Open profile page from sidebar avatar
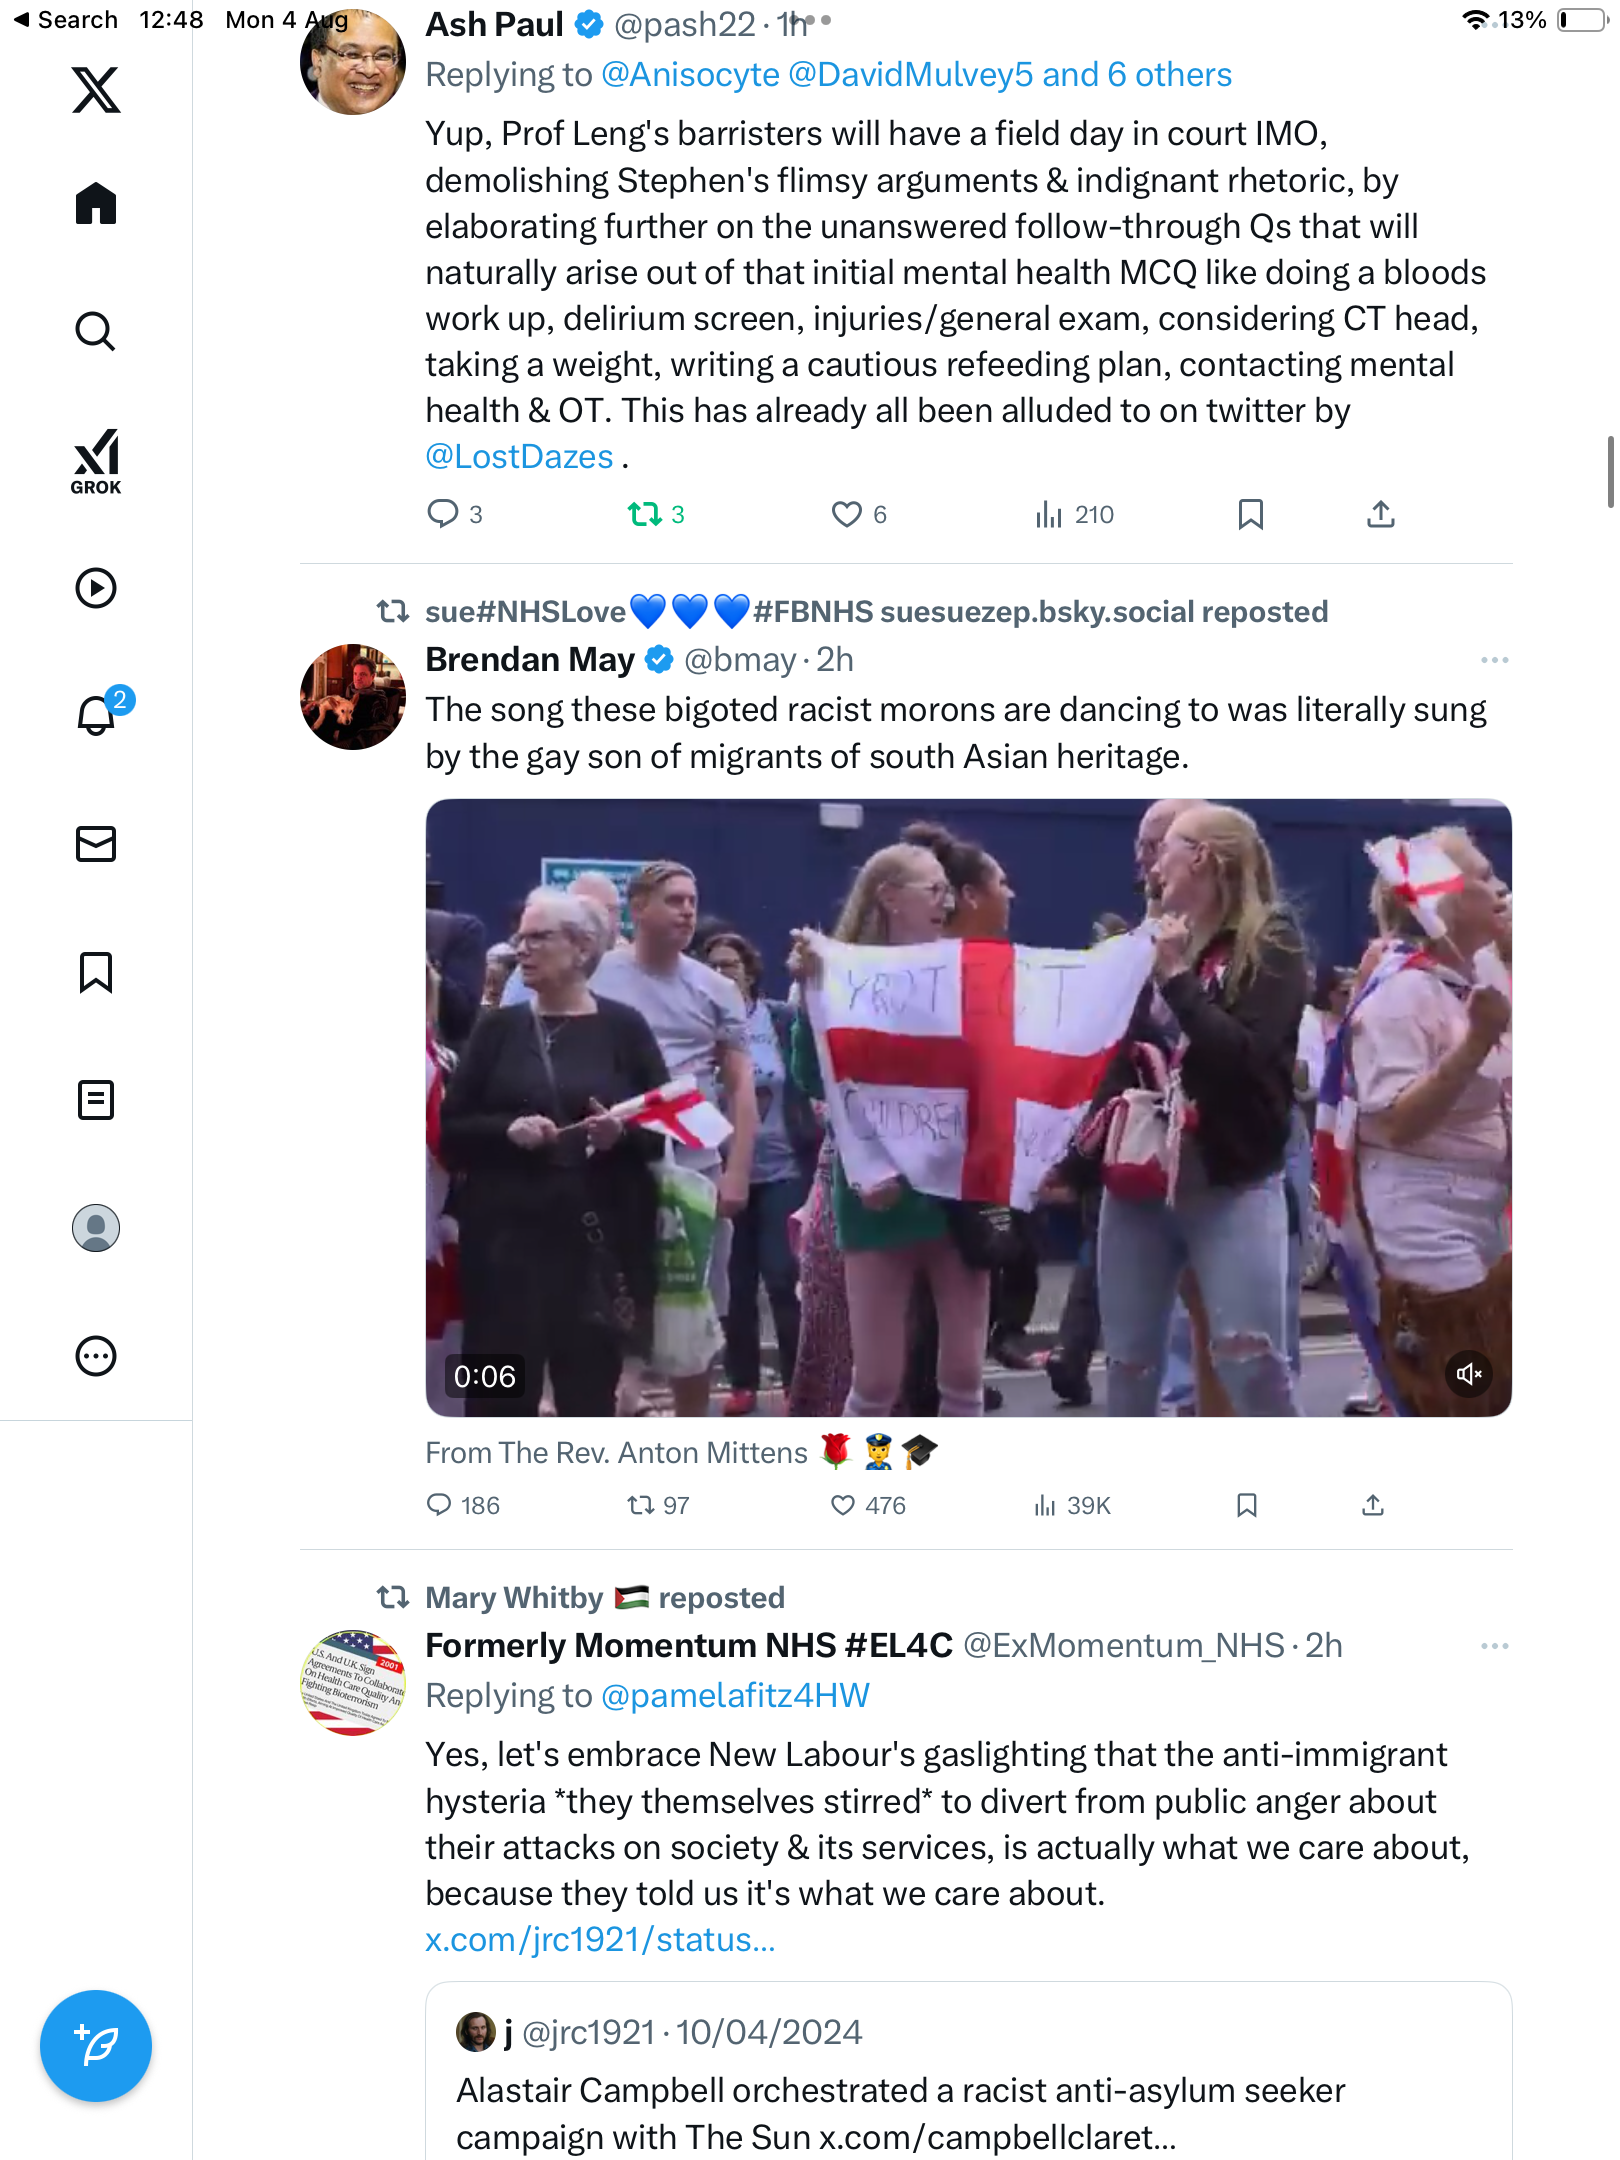The height and width of the screenshot is (2160, 1620). pos(96,1228)
